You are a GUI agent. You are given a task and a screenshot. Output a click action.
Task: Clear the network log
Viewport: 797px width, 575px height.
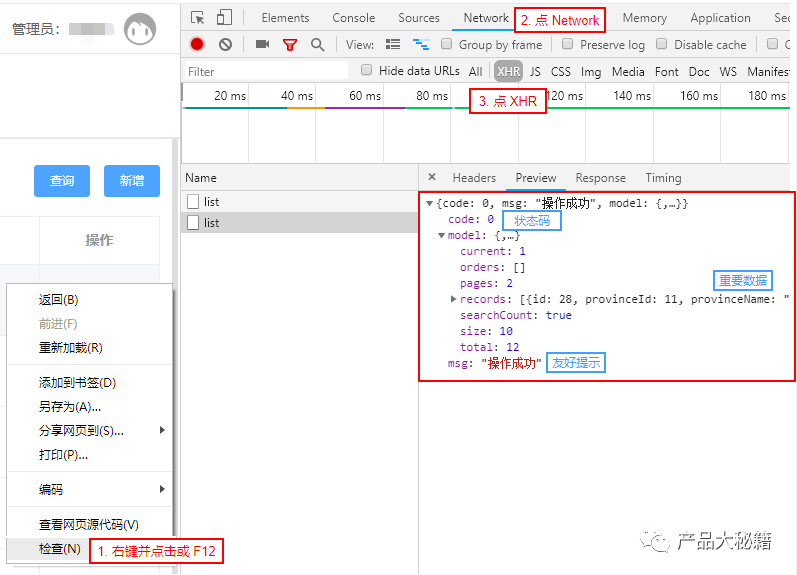[x=225, y=45]
